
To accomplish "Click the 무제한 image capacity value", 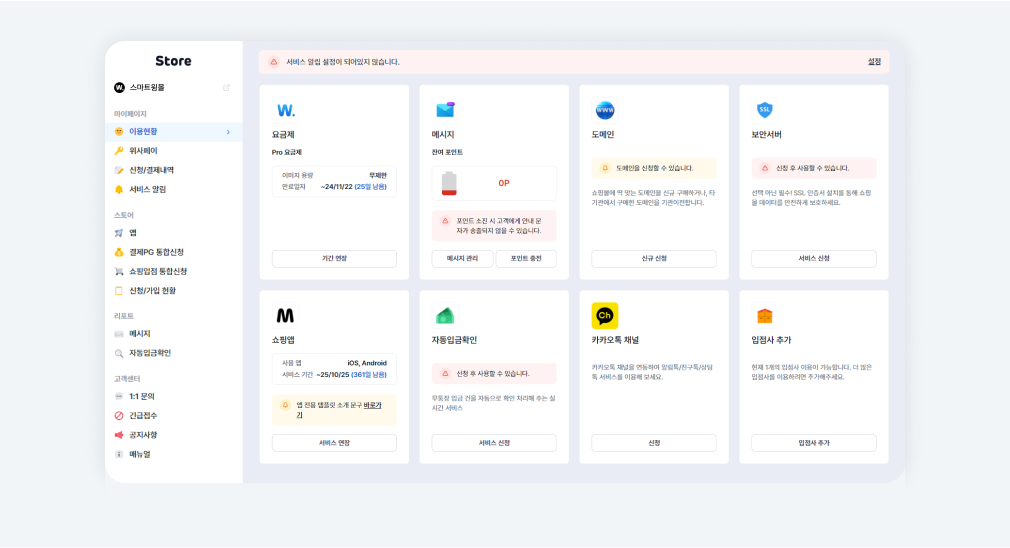I will coord(377,175).
